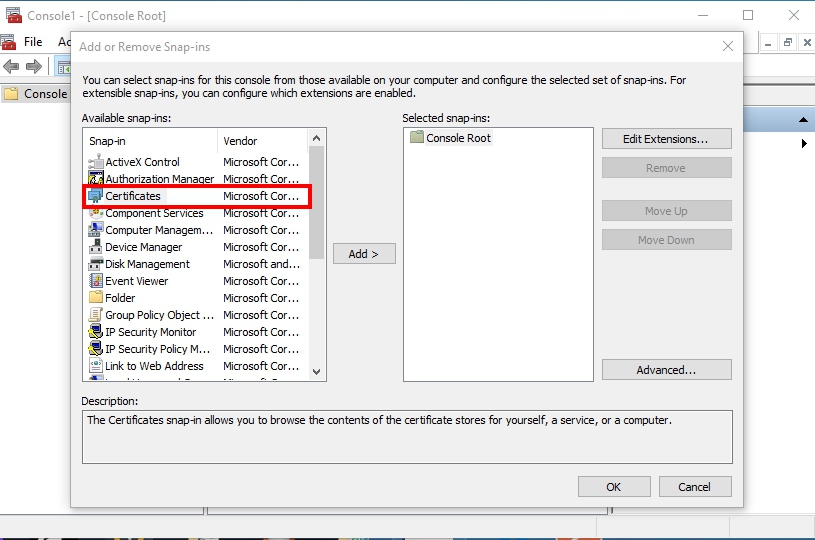Click the Device Manager snap-in icon
This screenshot has height=540, width=815.
coord(96,247)
